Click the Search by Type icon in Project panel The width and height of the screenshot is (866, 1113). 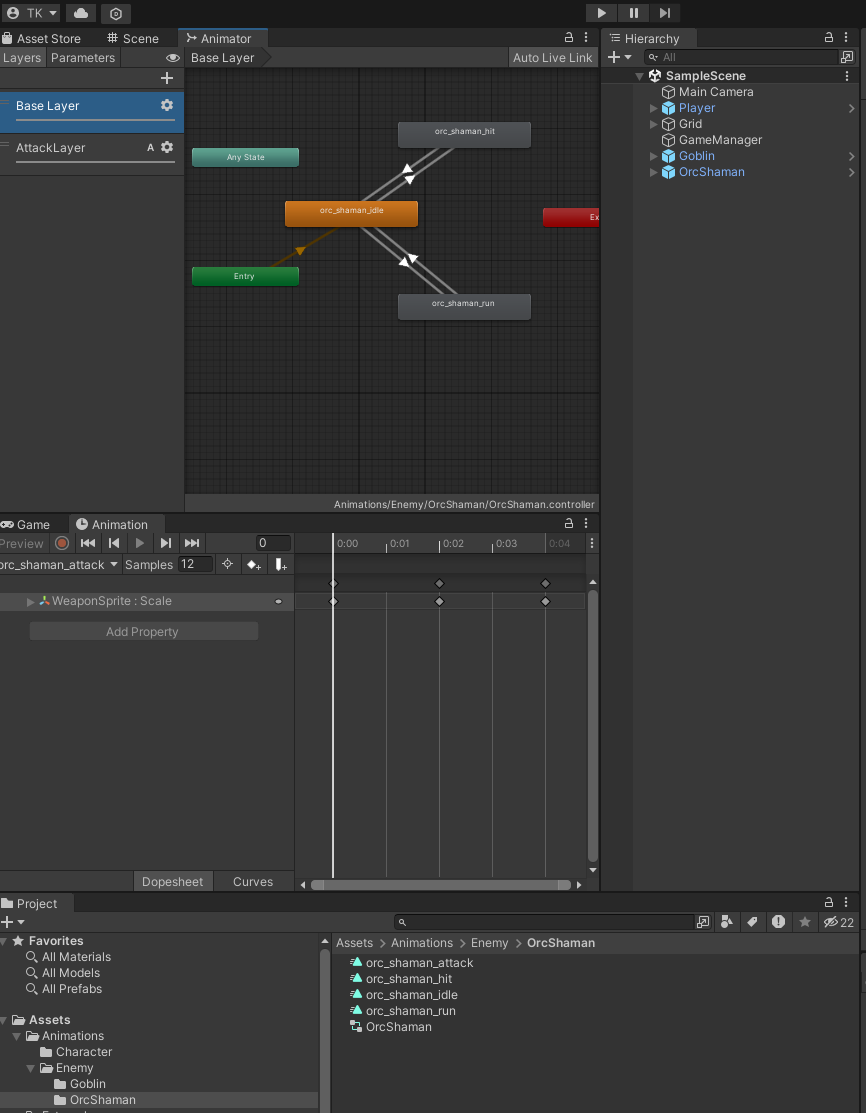point(727,922)
